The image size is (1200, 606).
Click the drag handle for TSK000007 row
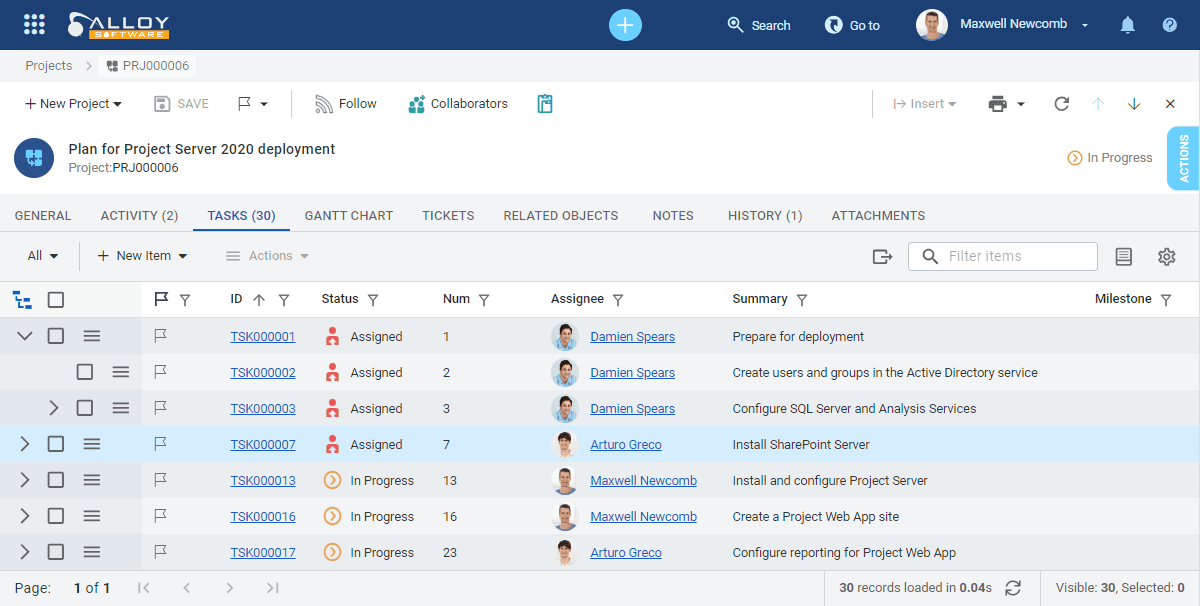[x=92, y=444]
